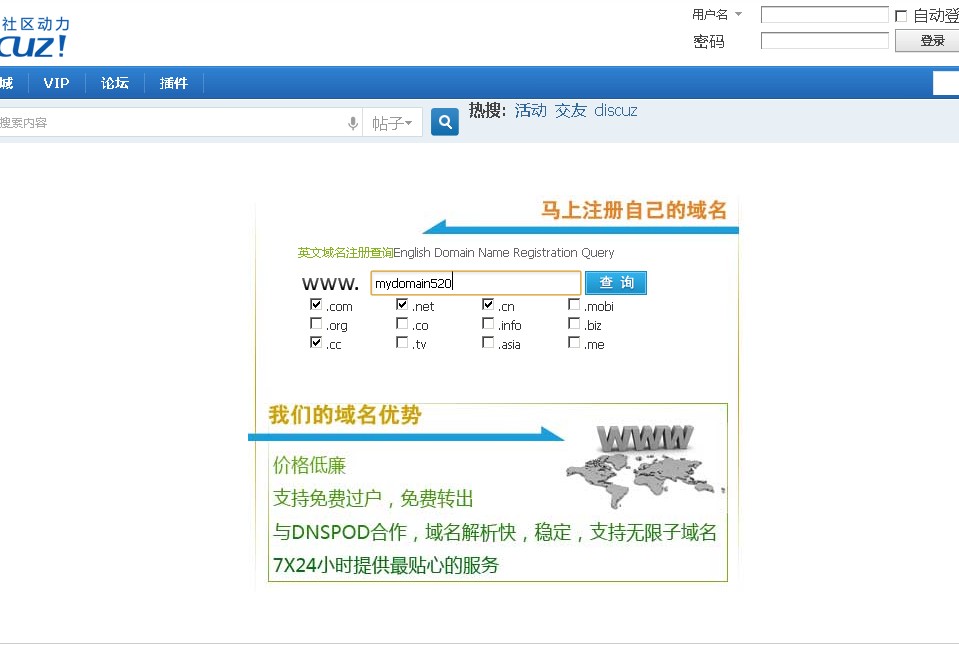The height and width of the screenshot is (648, 959).
Task: Uncheck the .com domain checkbox
Action: pos(316,304)
